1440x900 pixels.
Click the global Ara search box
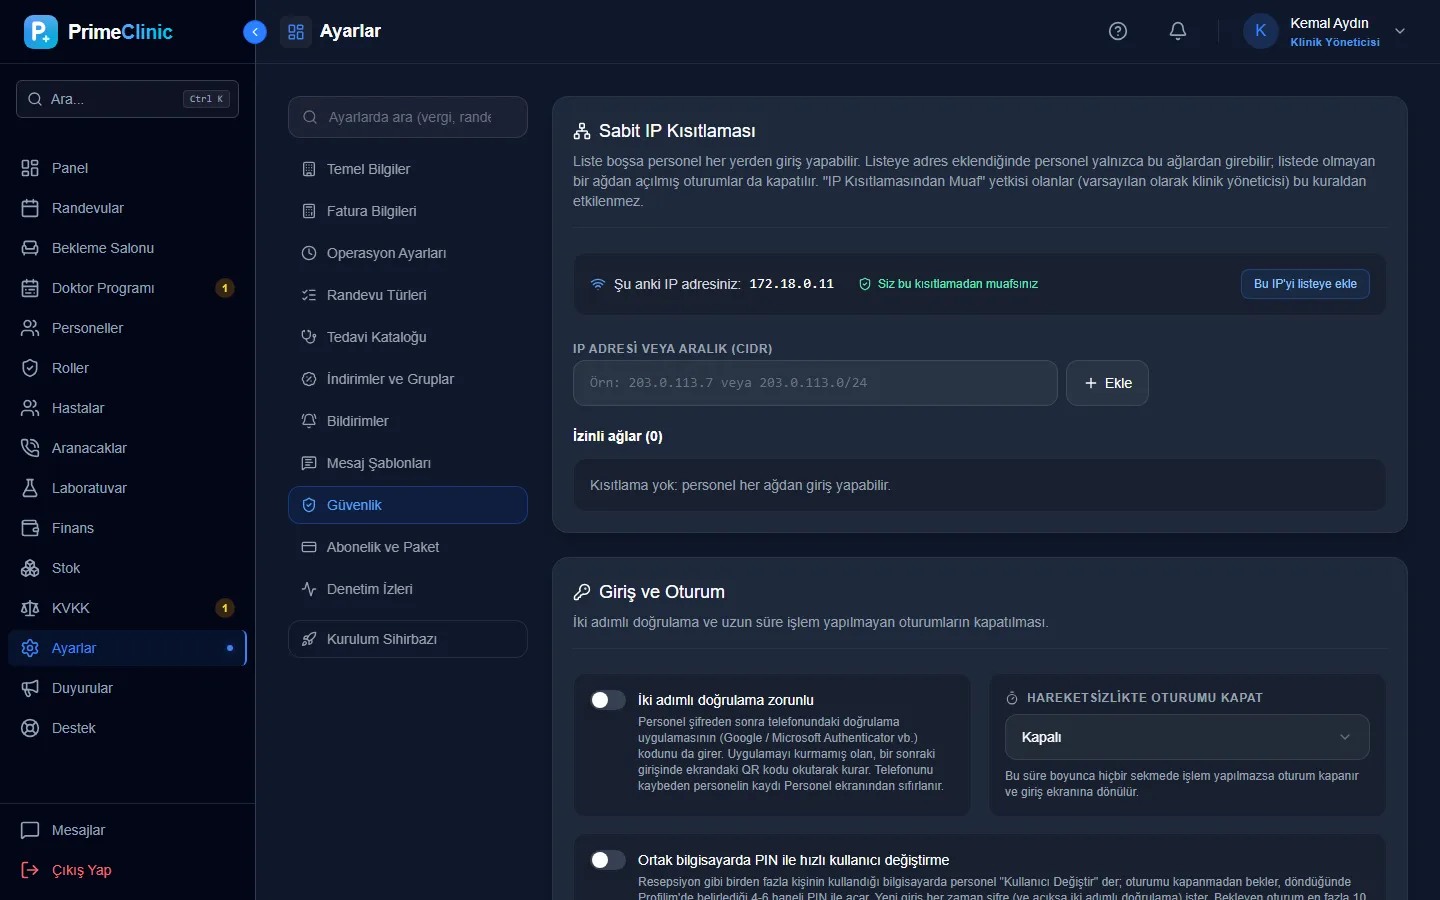pos(127,99)
